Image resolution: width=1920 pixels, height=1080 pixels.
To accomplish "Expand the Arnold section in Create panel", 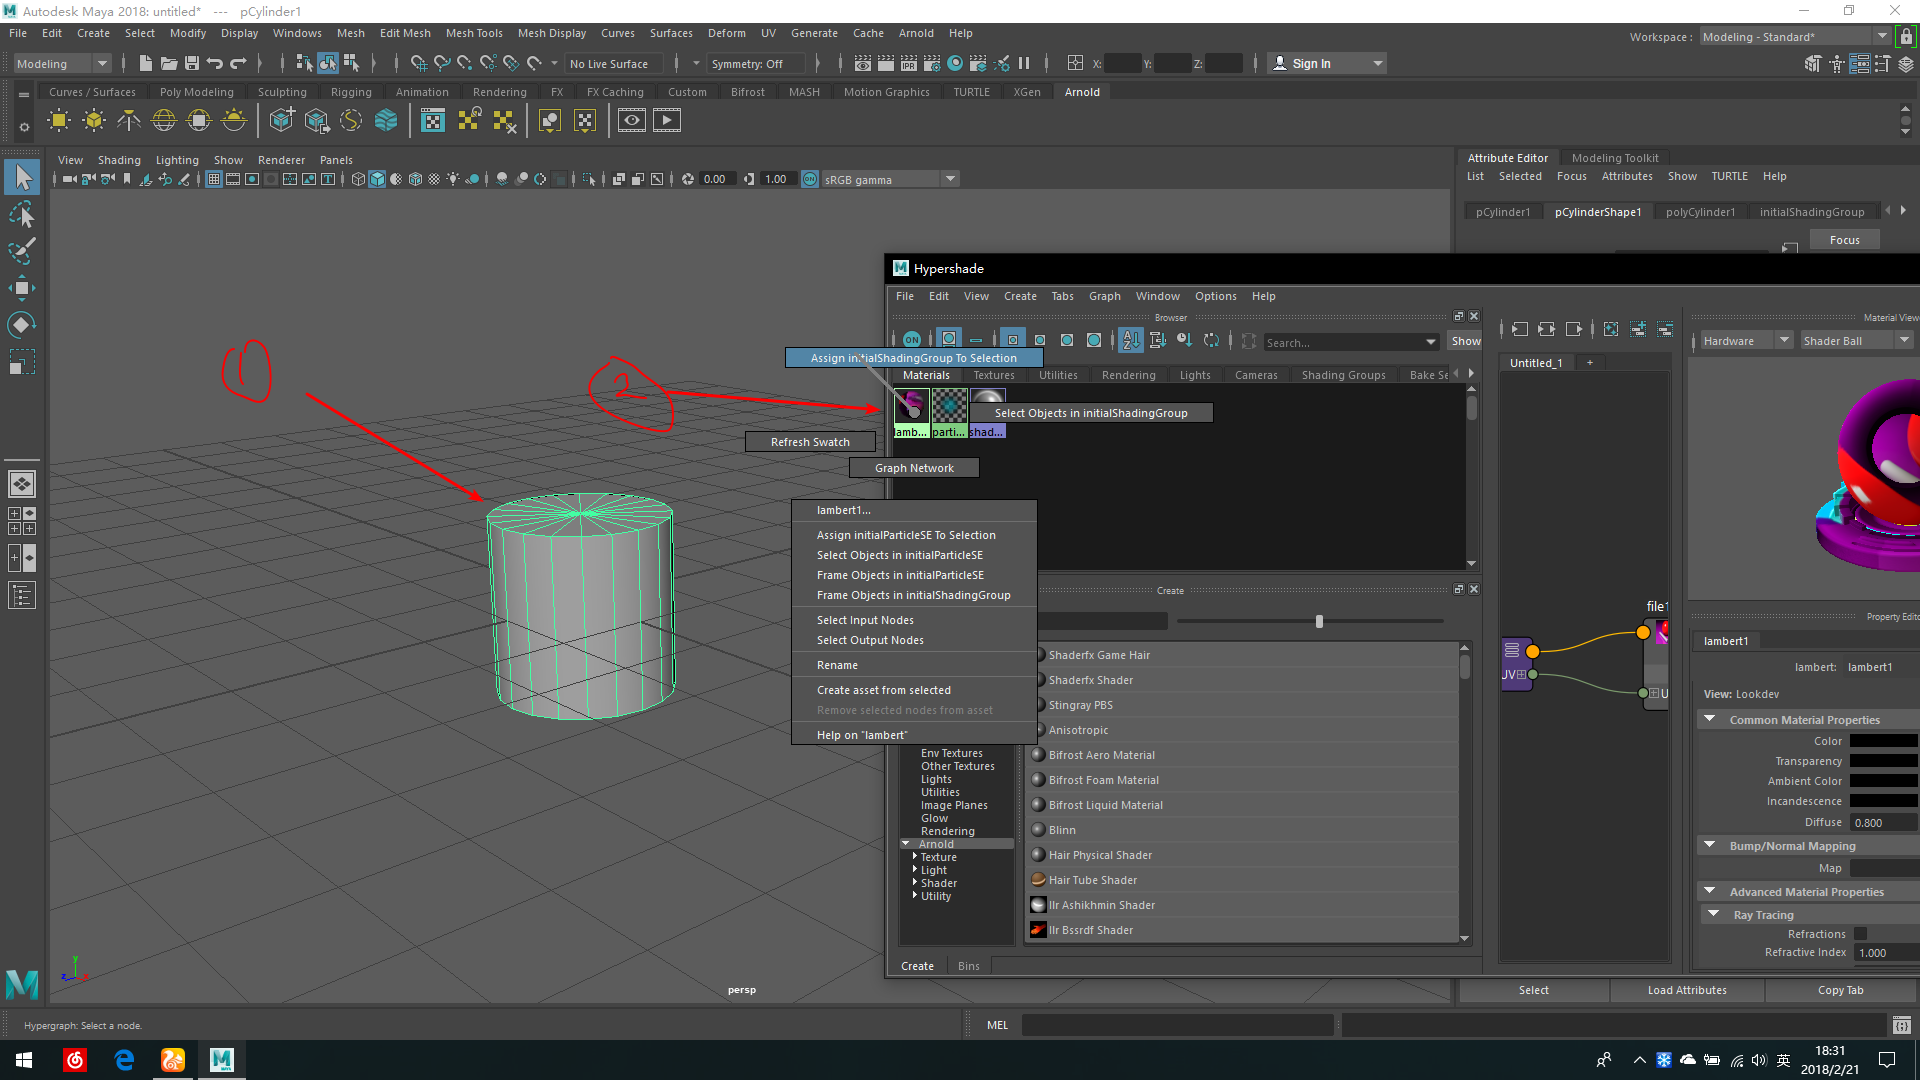I will pyautogui.click(x=906, y=843).
